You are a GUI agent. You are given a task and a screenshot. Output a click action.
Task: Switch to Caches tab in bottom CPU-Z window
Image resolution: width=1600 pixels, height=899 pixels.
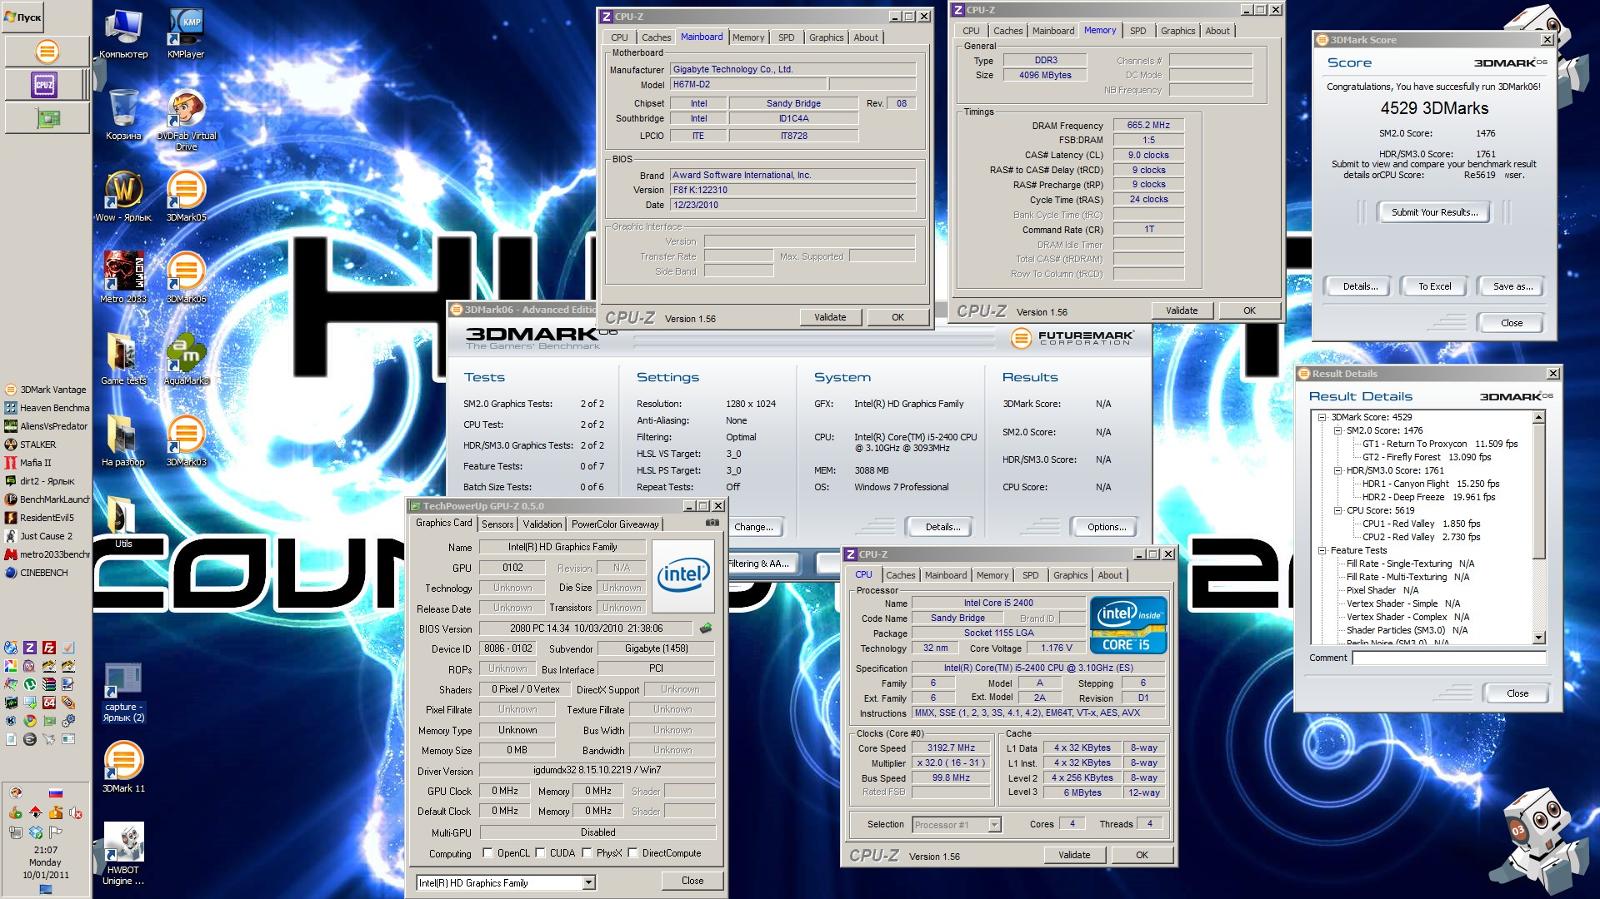(x=900, y=575)
